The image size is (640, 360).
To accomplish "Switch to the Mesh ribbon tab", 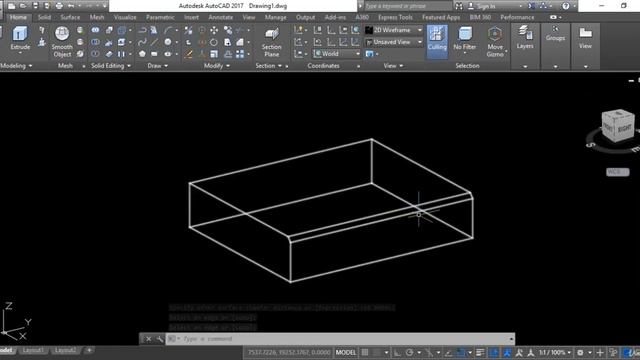I will [97, 17].
